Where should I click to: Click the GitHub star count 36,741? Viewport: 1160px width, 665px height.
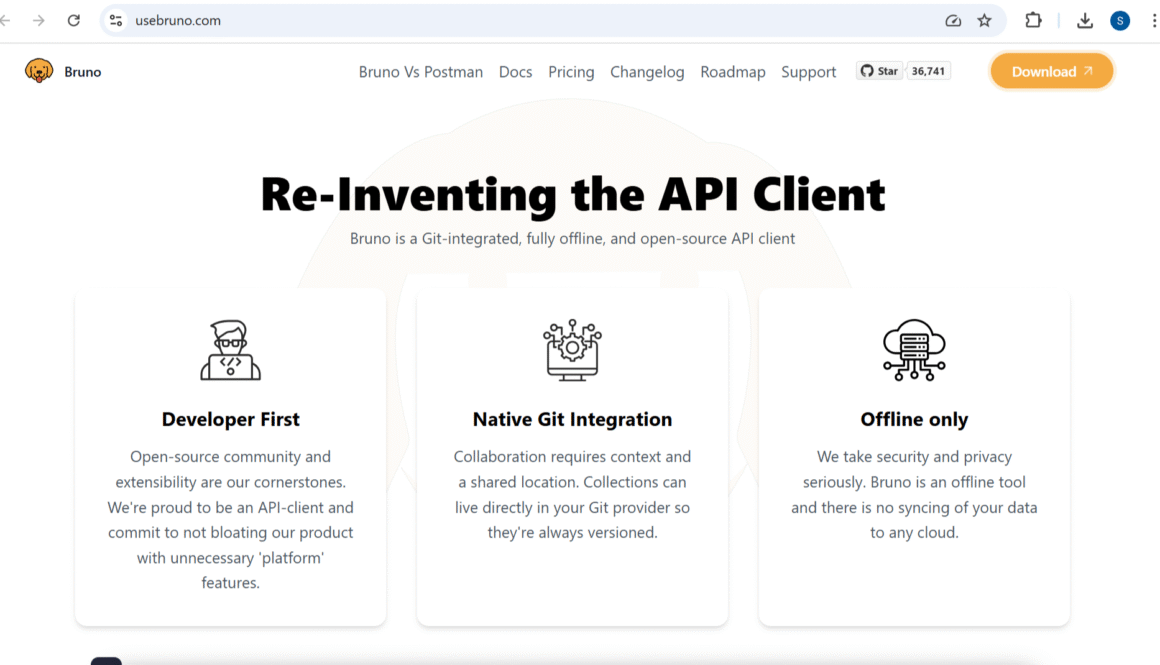928,71
